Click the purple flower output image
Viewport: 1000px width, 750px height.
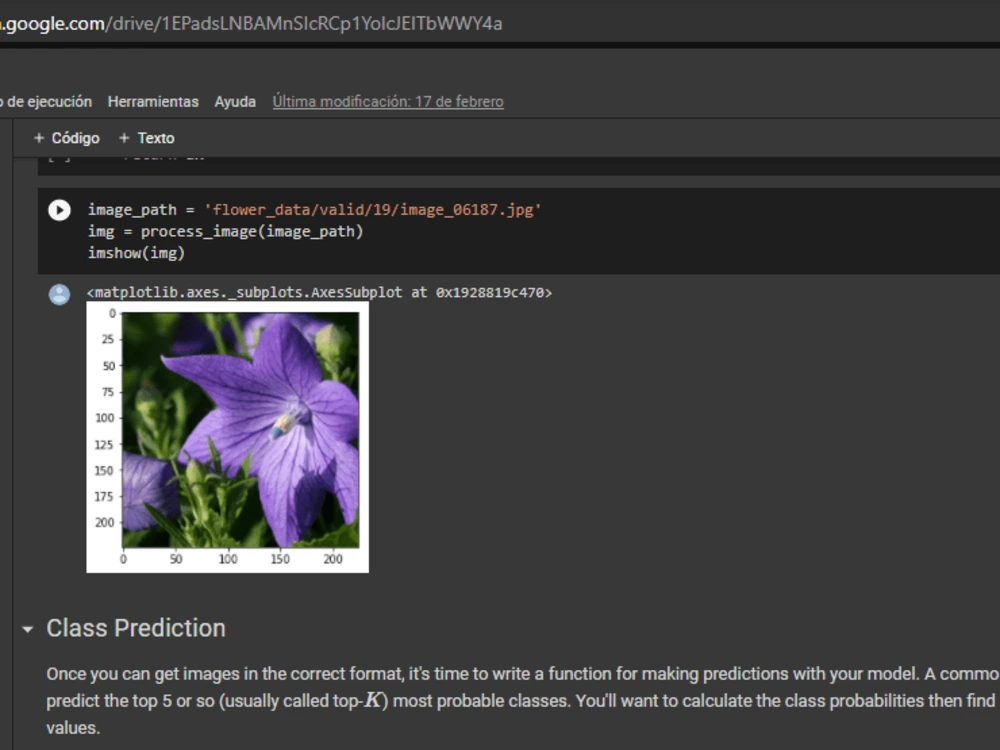tap(228, 437)
